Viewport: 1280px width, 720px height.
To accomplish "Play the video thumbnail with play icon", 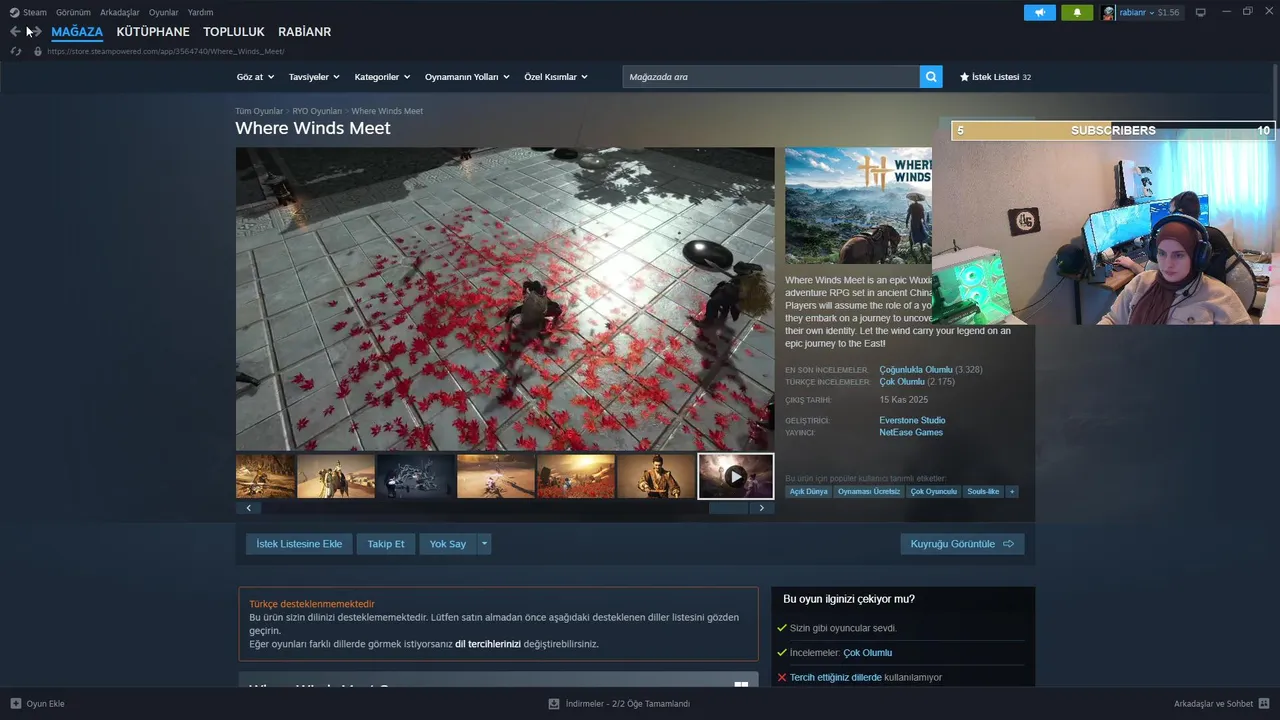I will 735,476.
